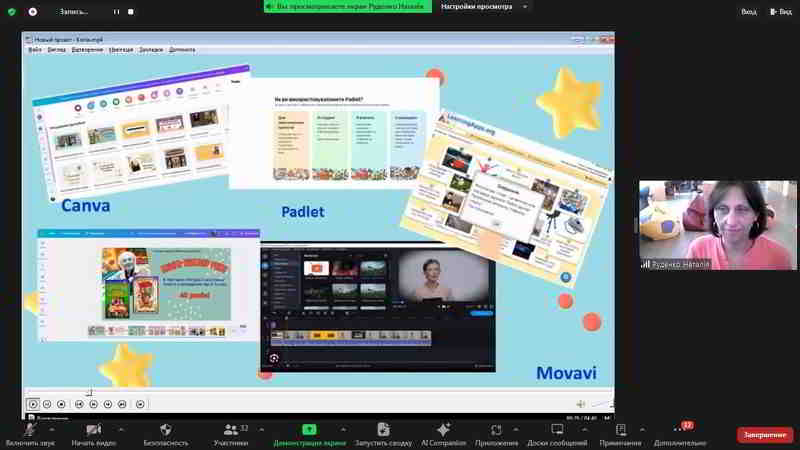Start camera with the Начать видео icon
The height and width of the screenshot is (450, 800).
pyautogui.click(x=93, y=430)
